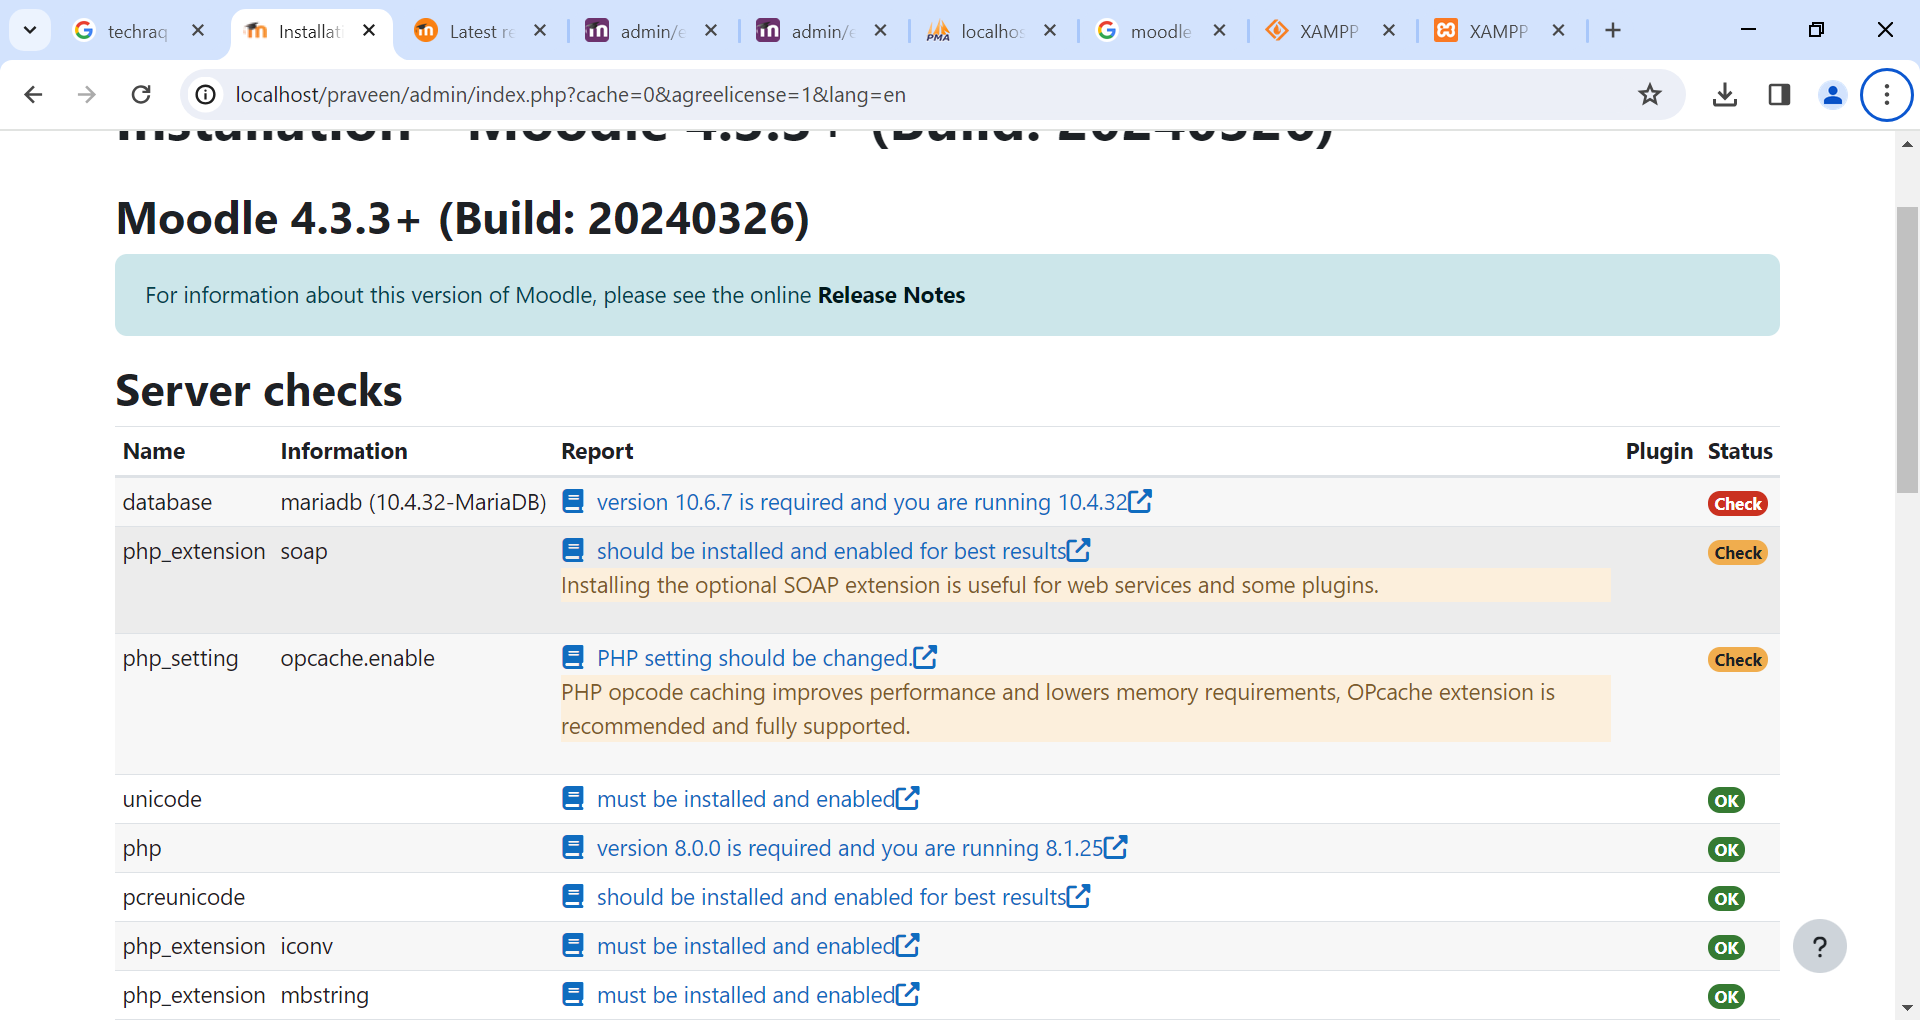Screen dimensions: 1920x1020
Task: Click the pcreunicode report book icon
Action: tap(573, 896)
